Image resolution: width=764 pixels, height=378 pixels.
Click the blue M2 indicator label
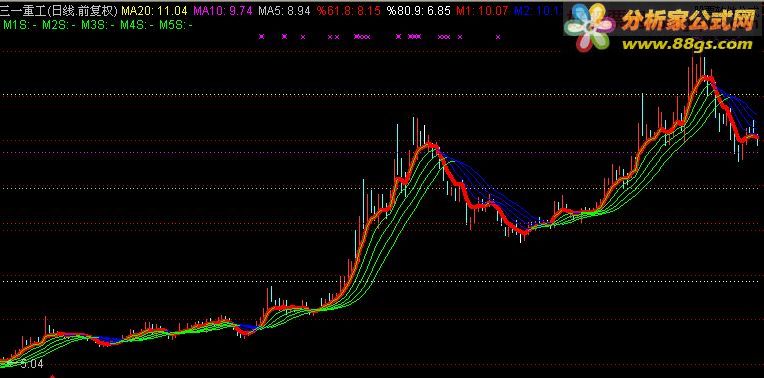tap(537, 11)
